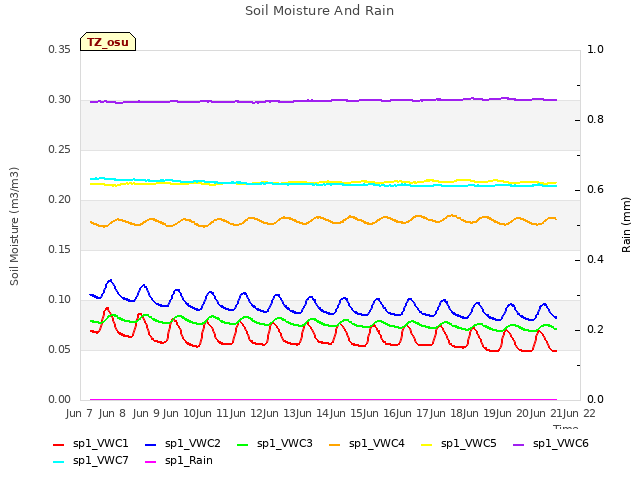Click the orange sp1_VWC4 legend swatch
This screenshot has width=640, height=480.
335,444
